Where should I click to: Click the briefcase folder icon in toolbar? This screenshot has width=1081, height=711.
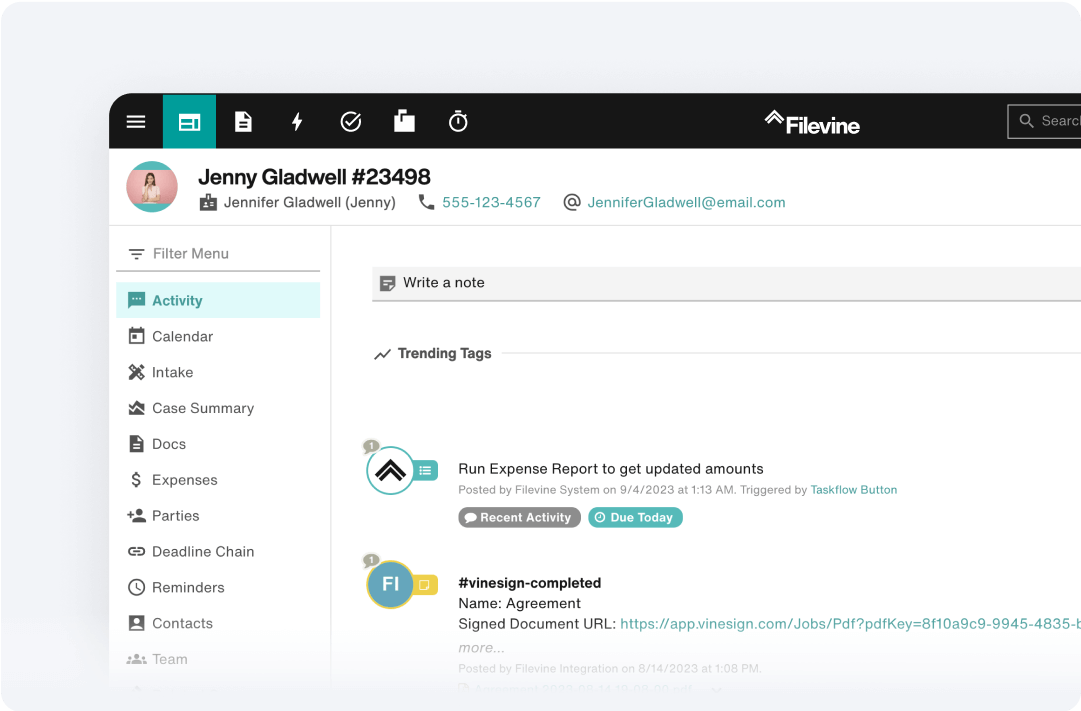pos(404,122)
